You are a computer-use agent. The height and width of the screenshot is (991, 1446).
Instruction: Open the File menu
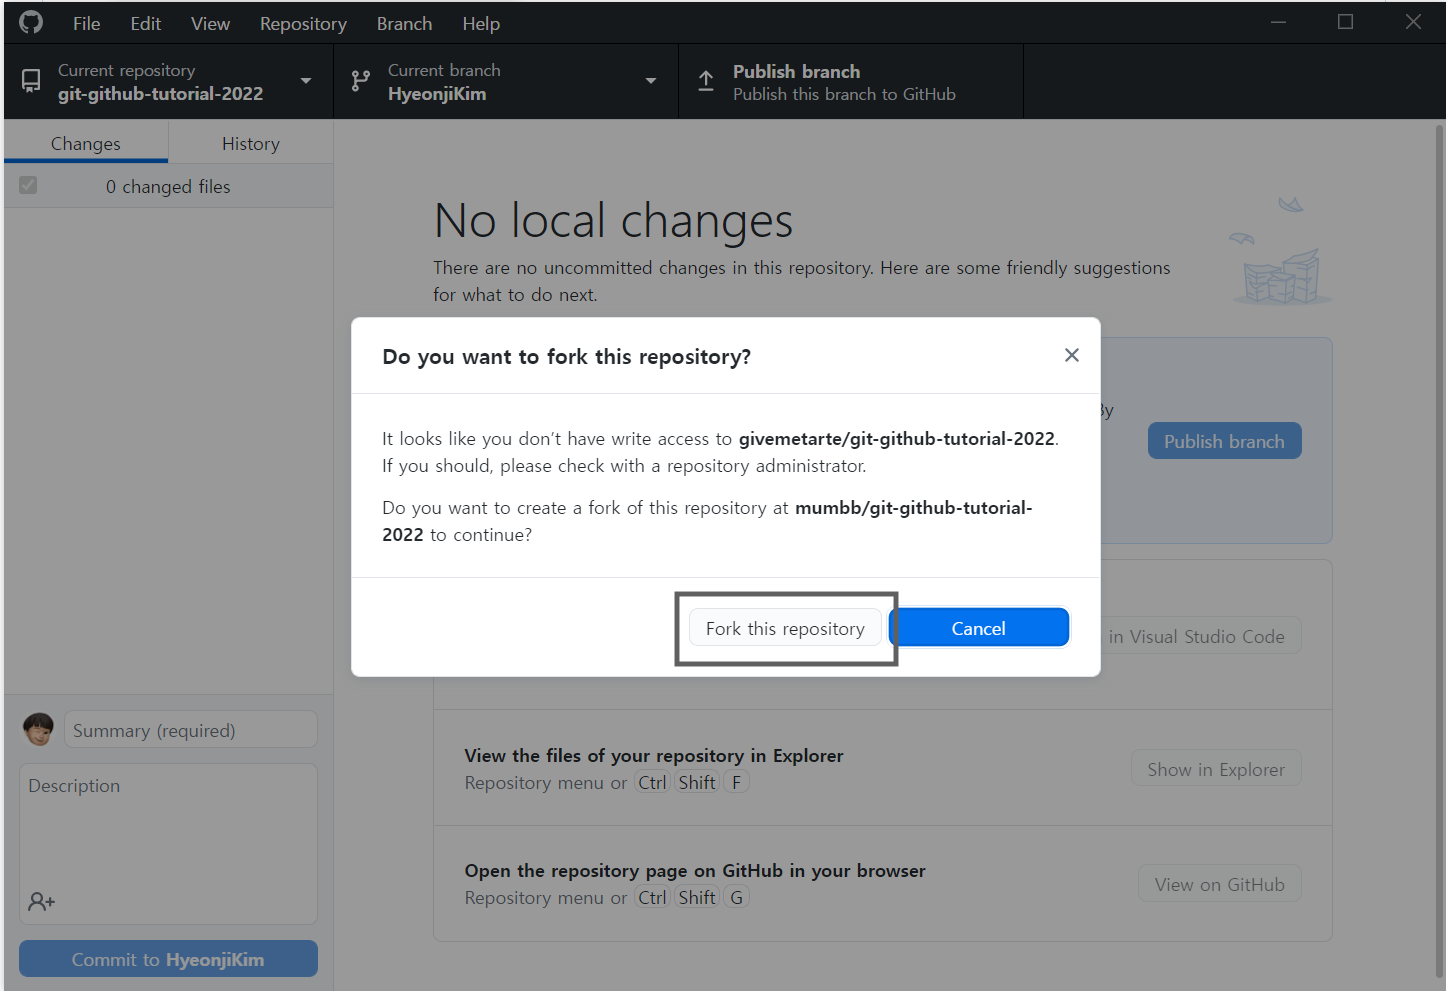tap(87, 23)
